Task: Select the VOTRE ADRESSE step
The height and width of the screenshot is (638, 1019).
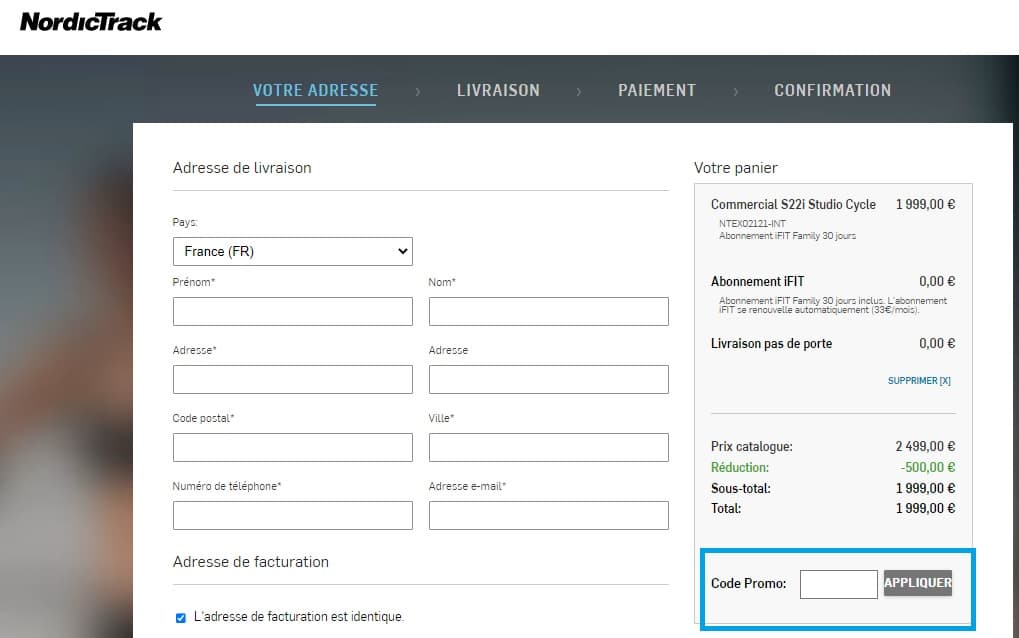Action: (x=315, y=90)
